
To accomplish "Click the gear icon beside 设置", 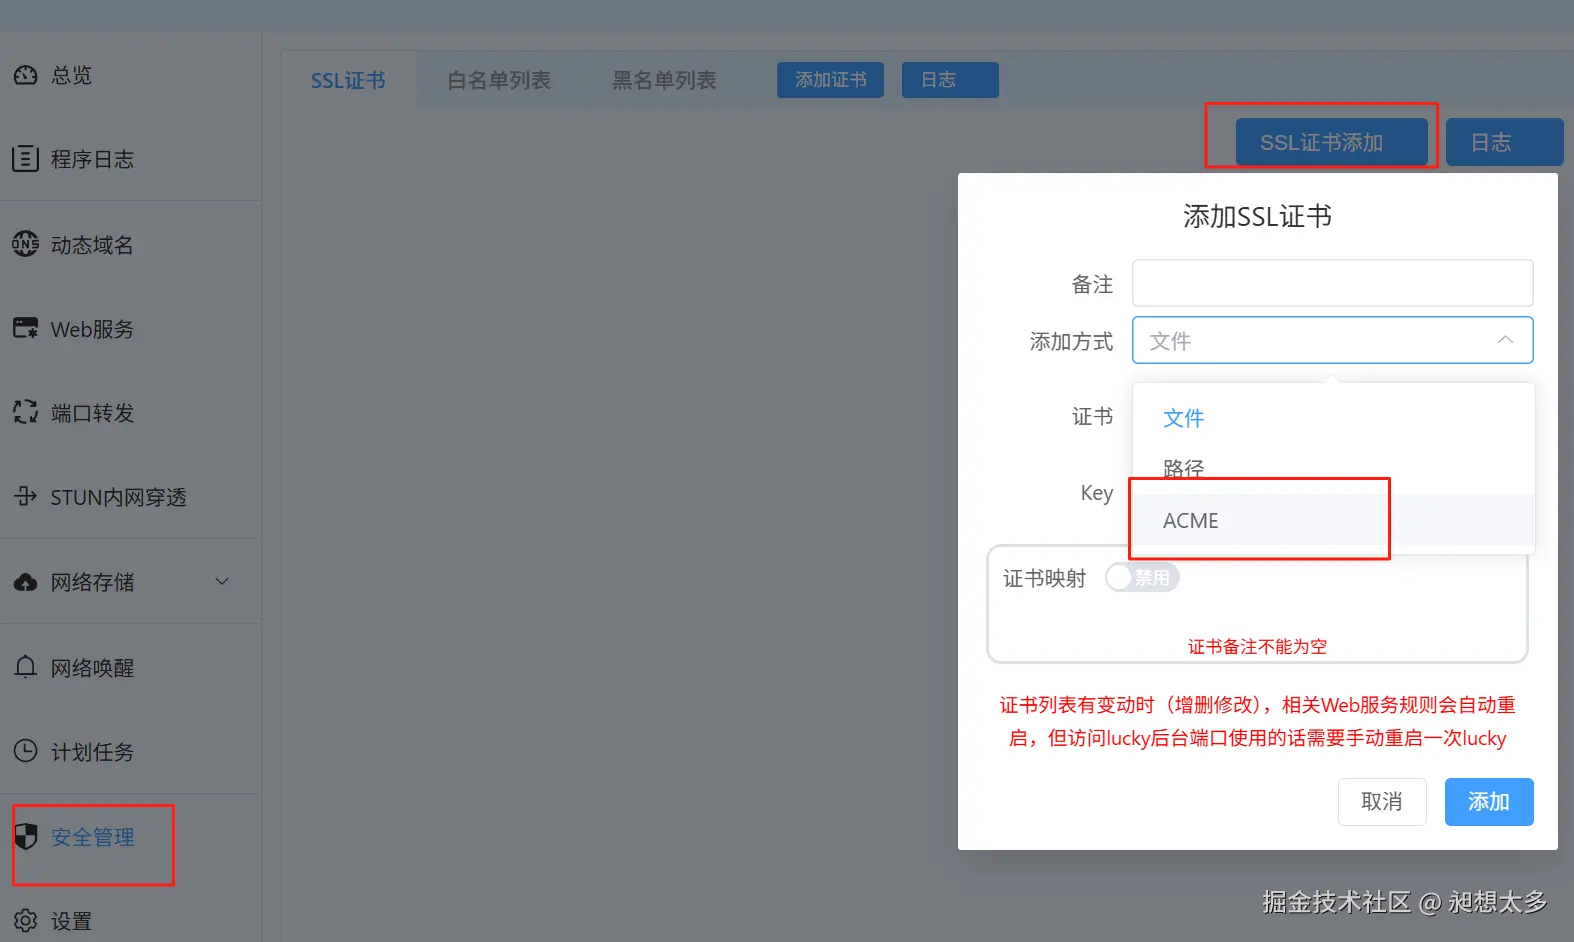I will click(26, 920).
